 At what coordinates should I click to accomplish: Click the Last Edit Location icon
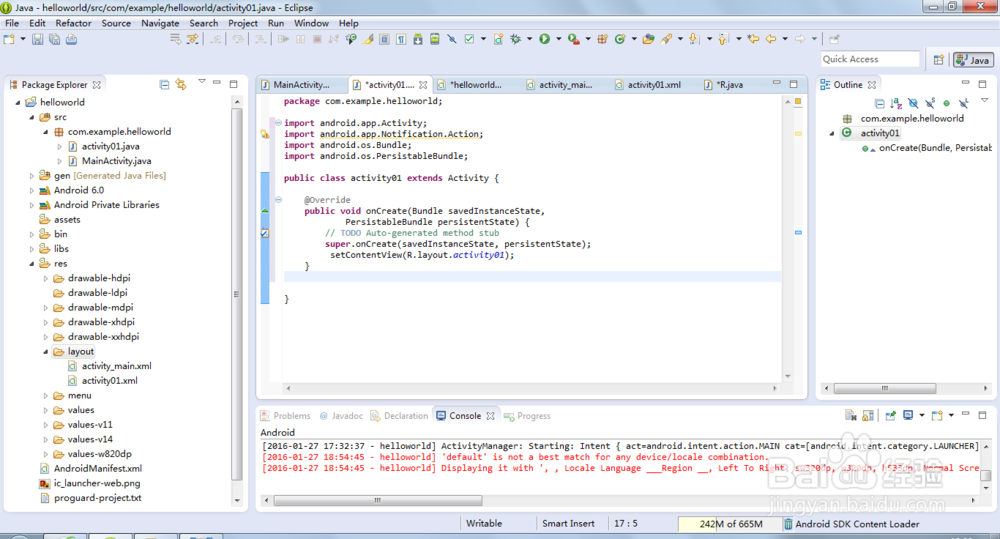753,39
